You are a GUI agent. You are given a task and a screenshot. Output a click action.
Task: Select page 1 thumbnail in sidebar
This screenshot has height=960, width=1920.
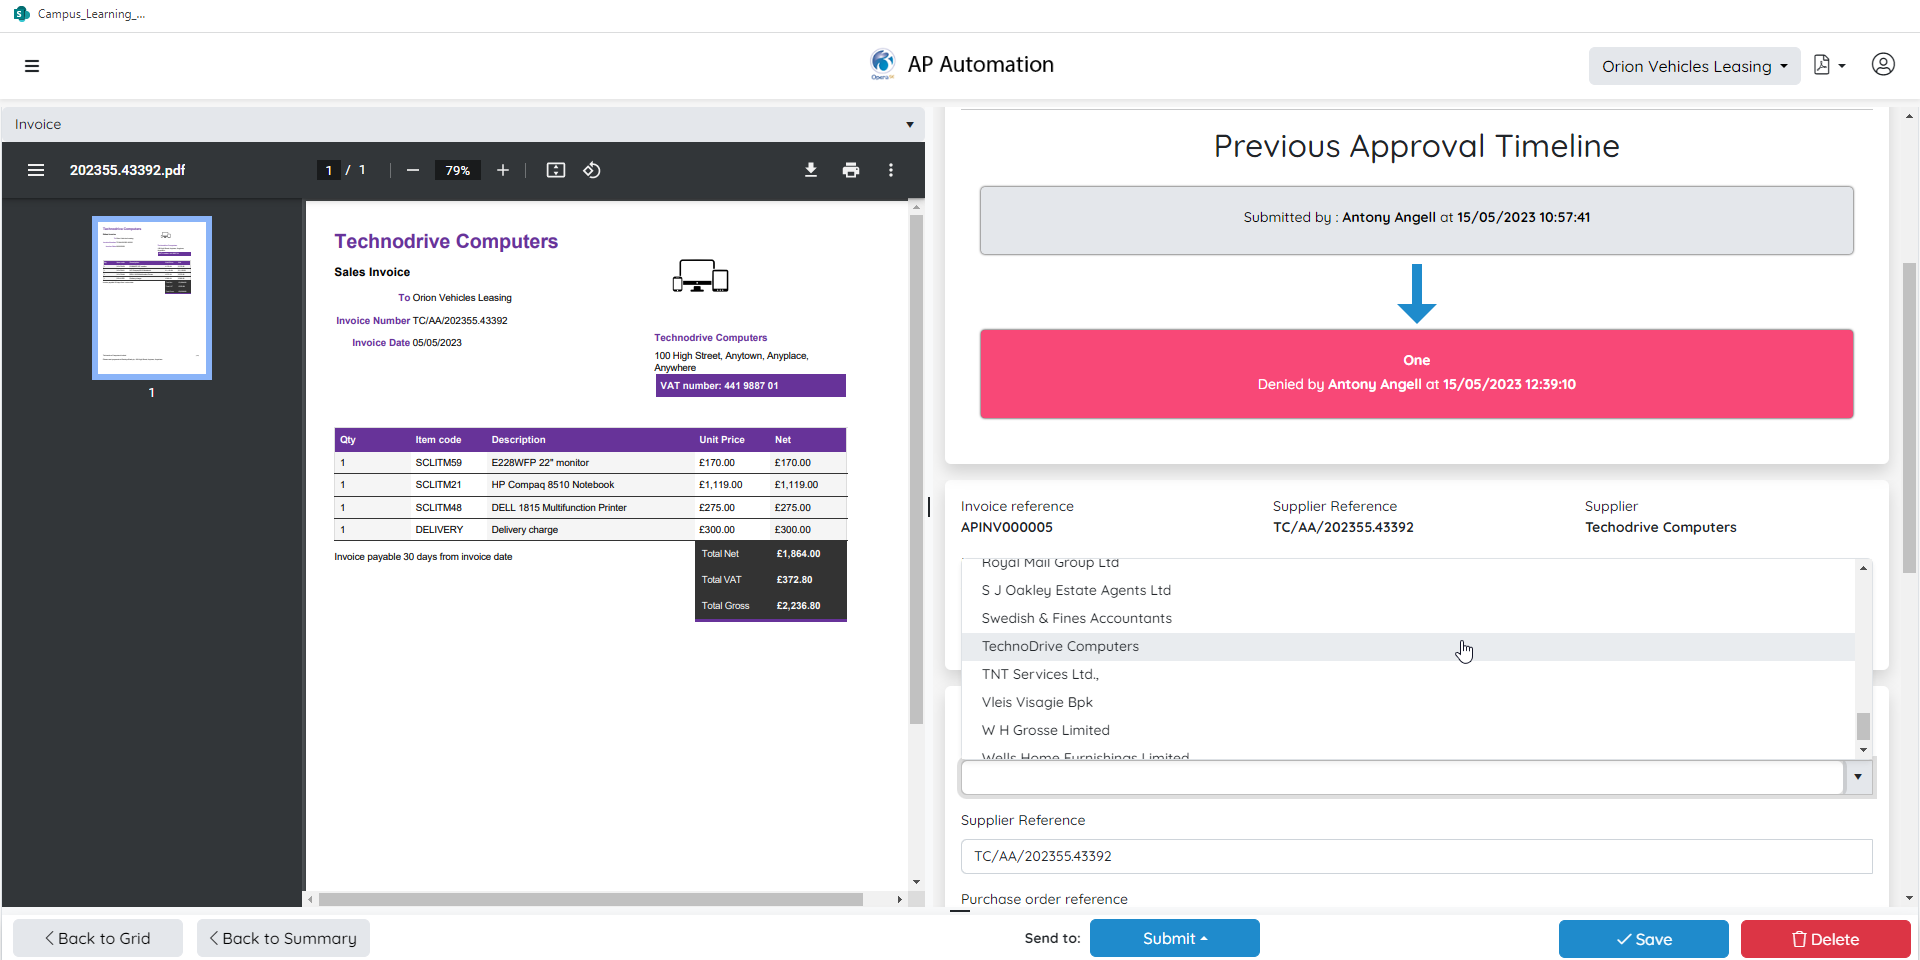tap(152, 298)
